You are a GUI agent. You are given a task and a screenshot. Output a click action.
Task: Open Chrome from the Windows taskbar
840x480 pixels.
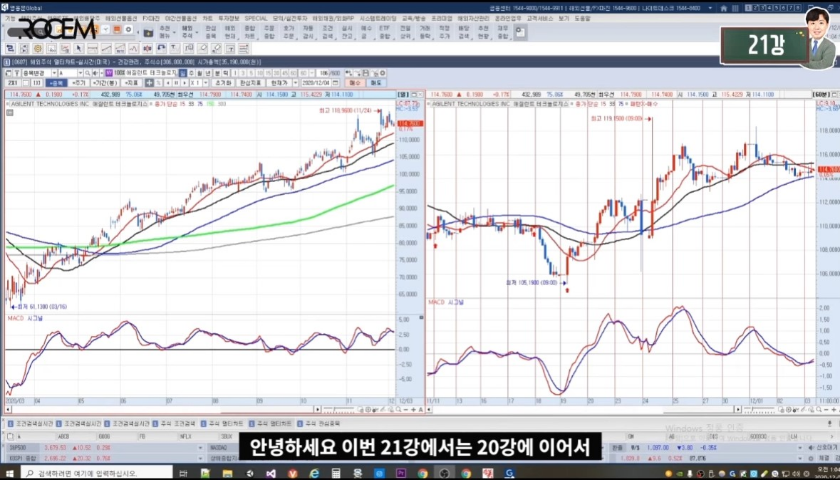coord(422,472)
